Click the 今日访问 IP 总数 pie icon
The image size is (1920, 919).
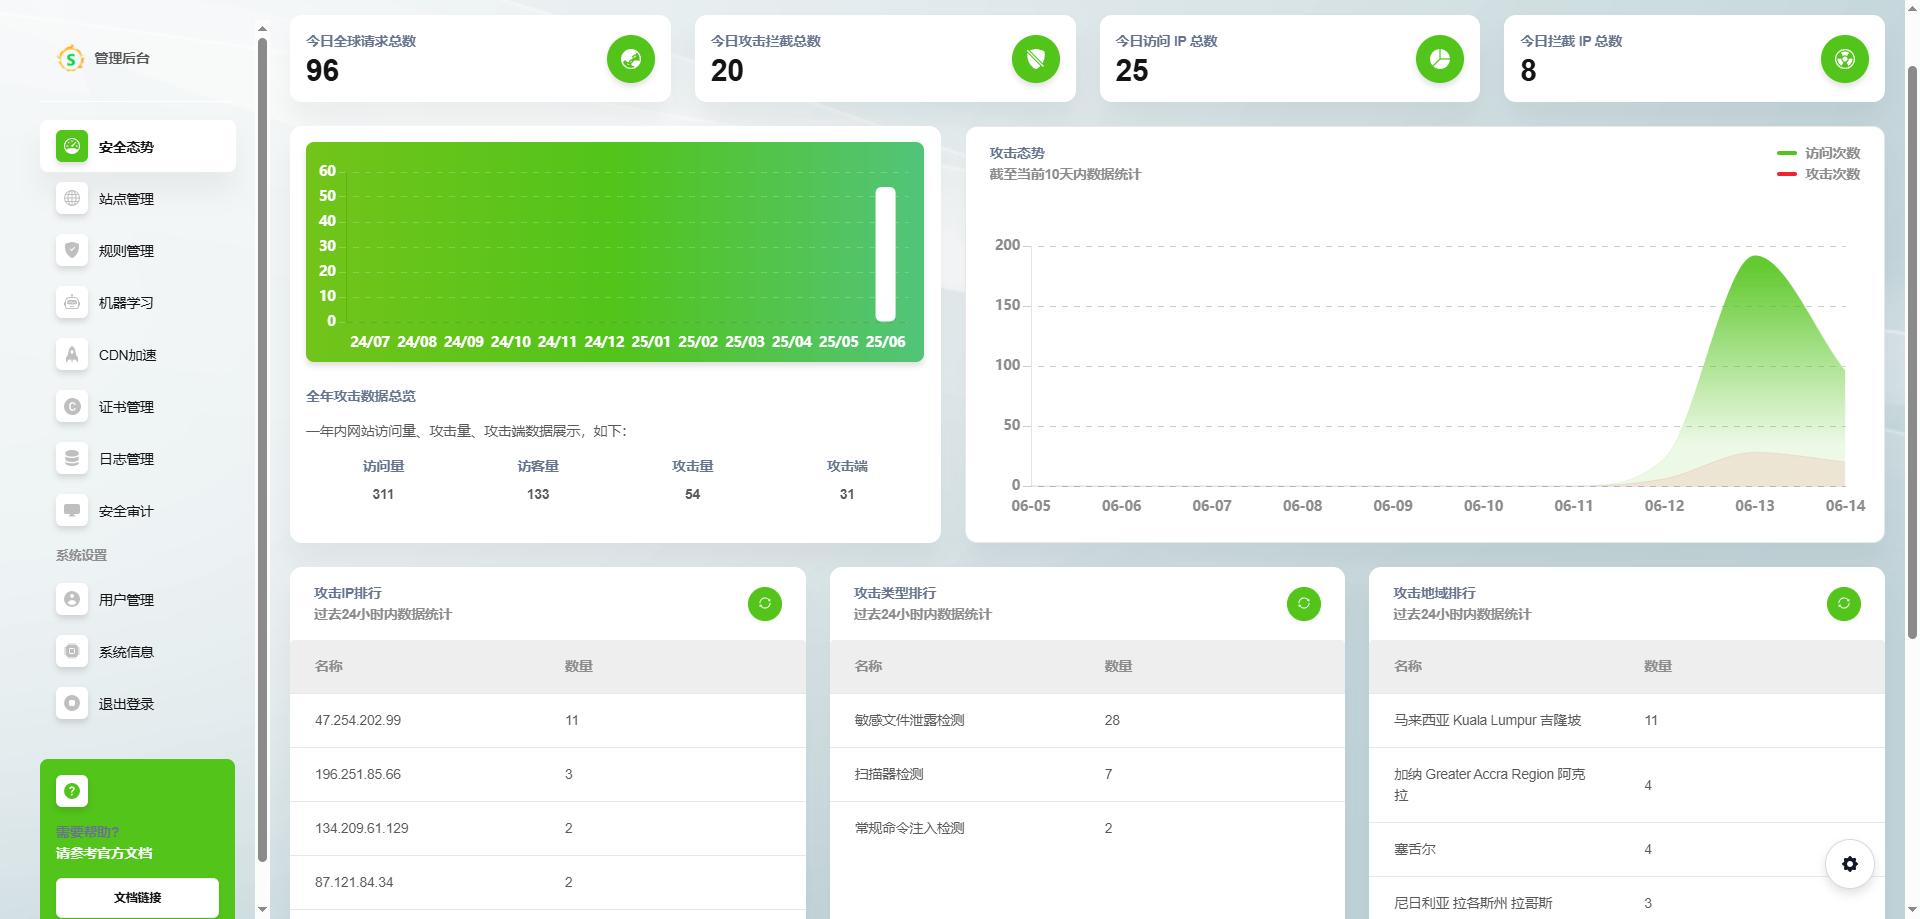pos(1440,59)
